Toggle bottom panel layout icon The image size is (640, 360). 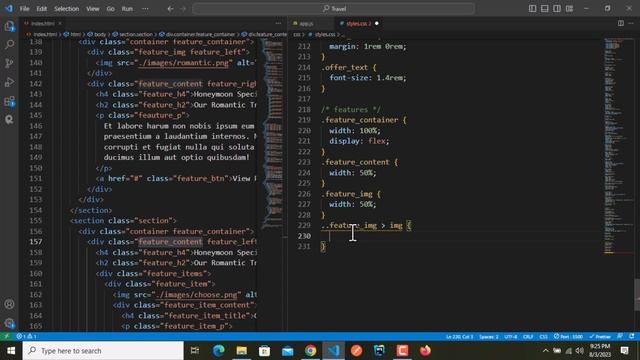click(544, 9)
